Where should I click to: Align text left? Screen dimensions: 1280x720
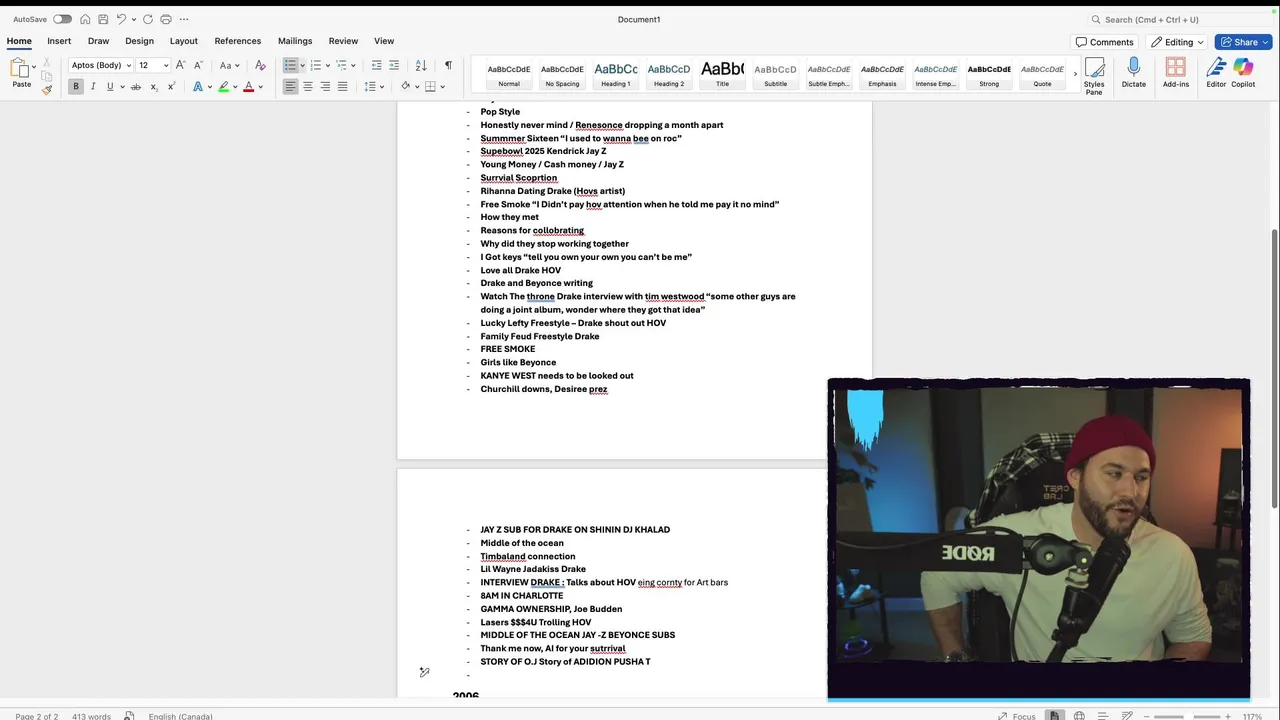(290, 87)
